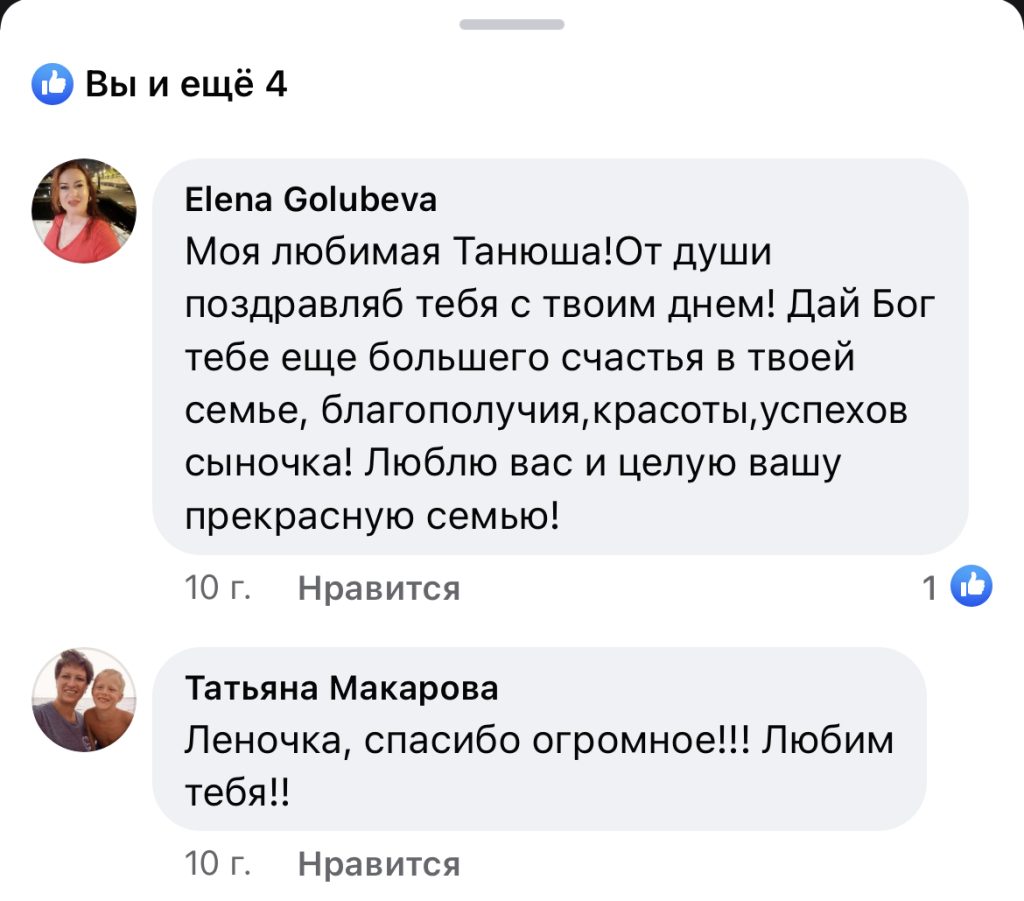Click the '10 г.' timestamp under Elena's comment
This screenshot has width=1024, height=901.
(217, 589)
